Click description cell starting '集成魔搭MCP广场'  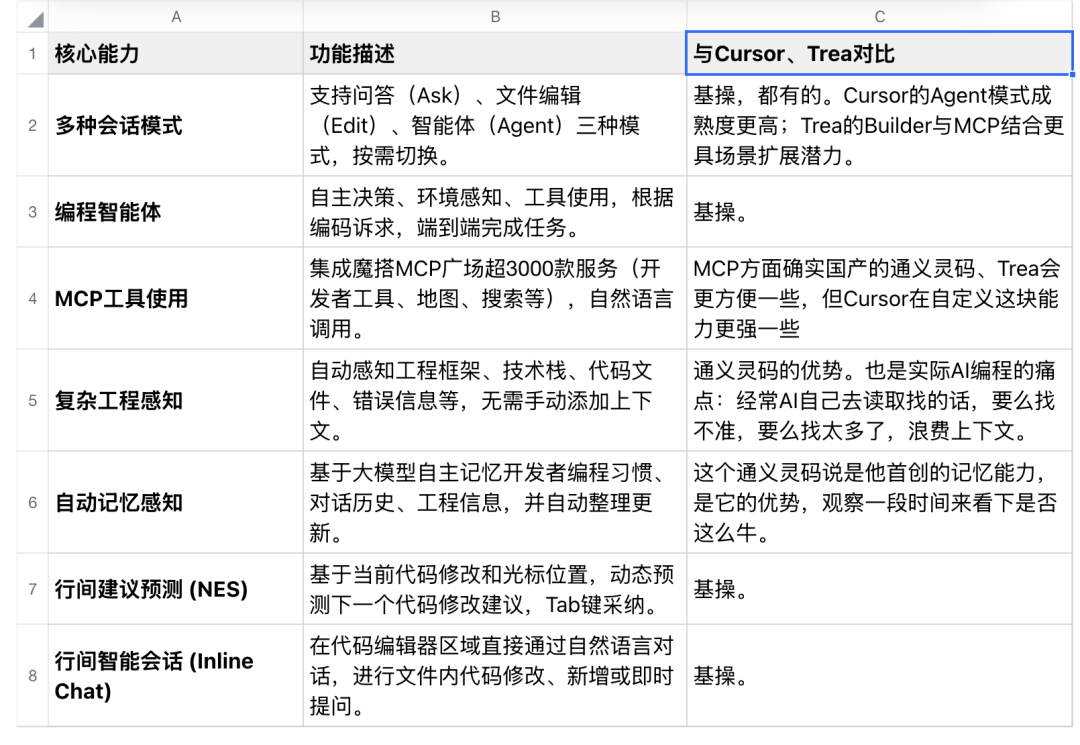(495, 299)
